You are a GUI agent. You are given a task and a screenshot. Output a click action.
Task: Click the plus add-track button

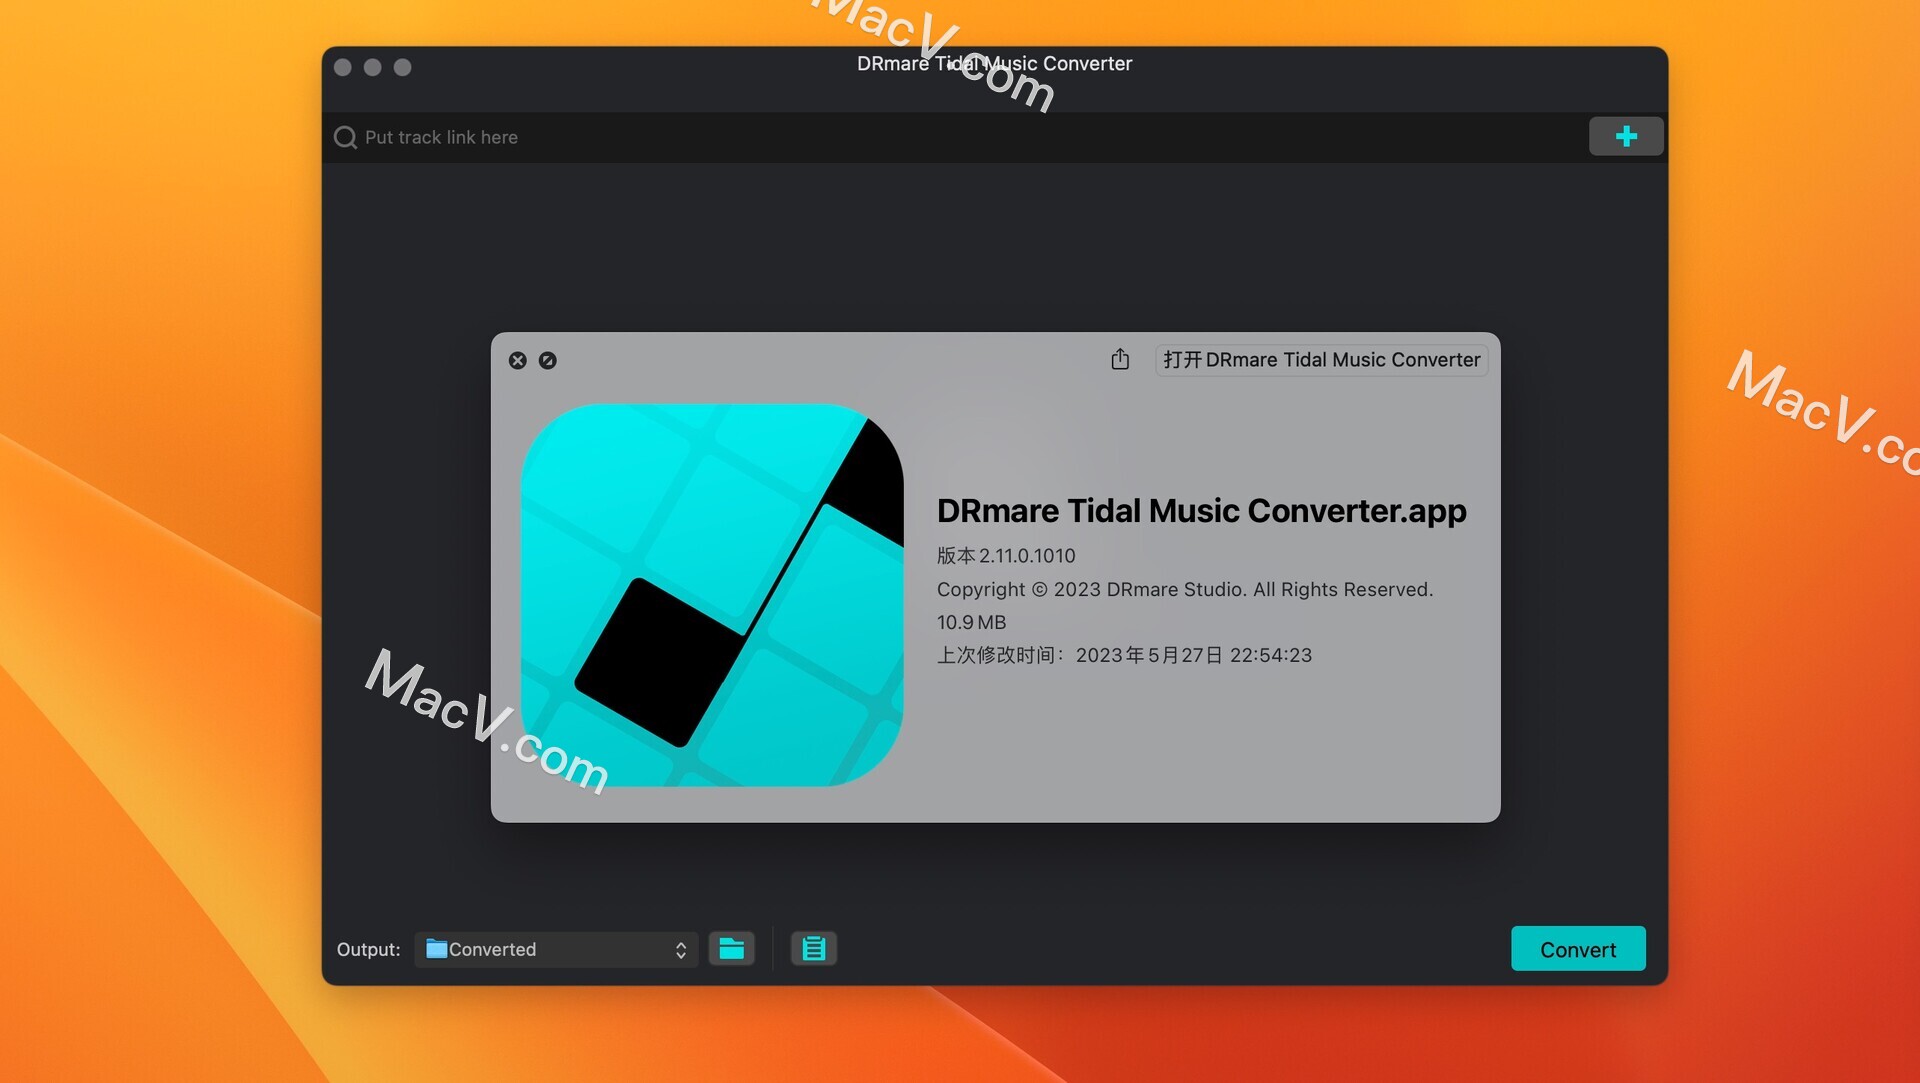[x=1626, y=136]
